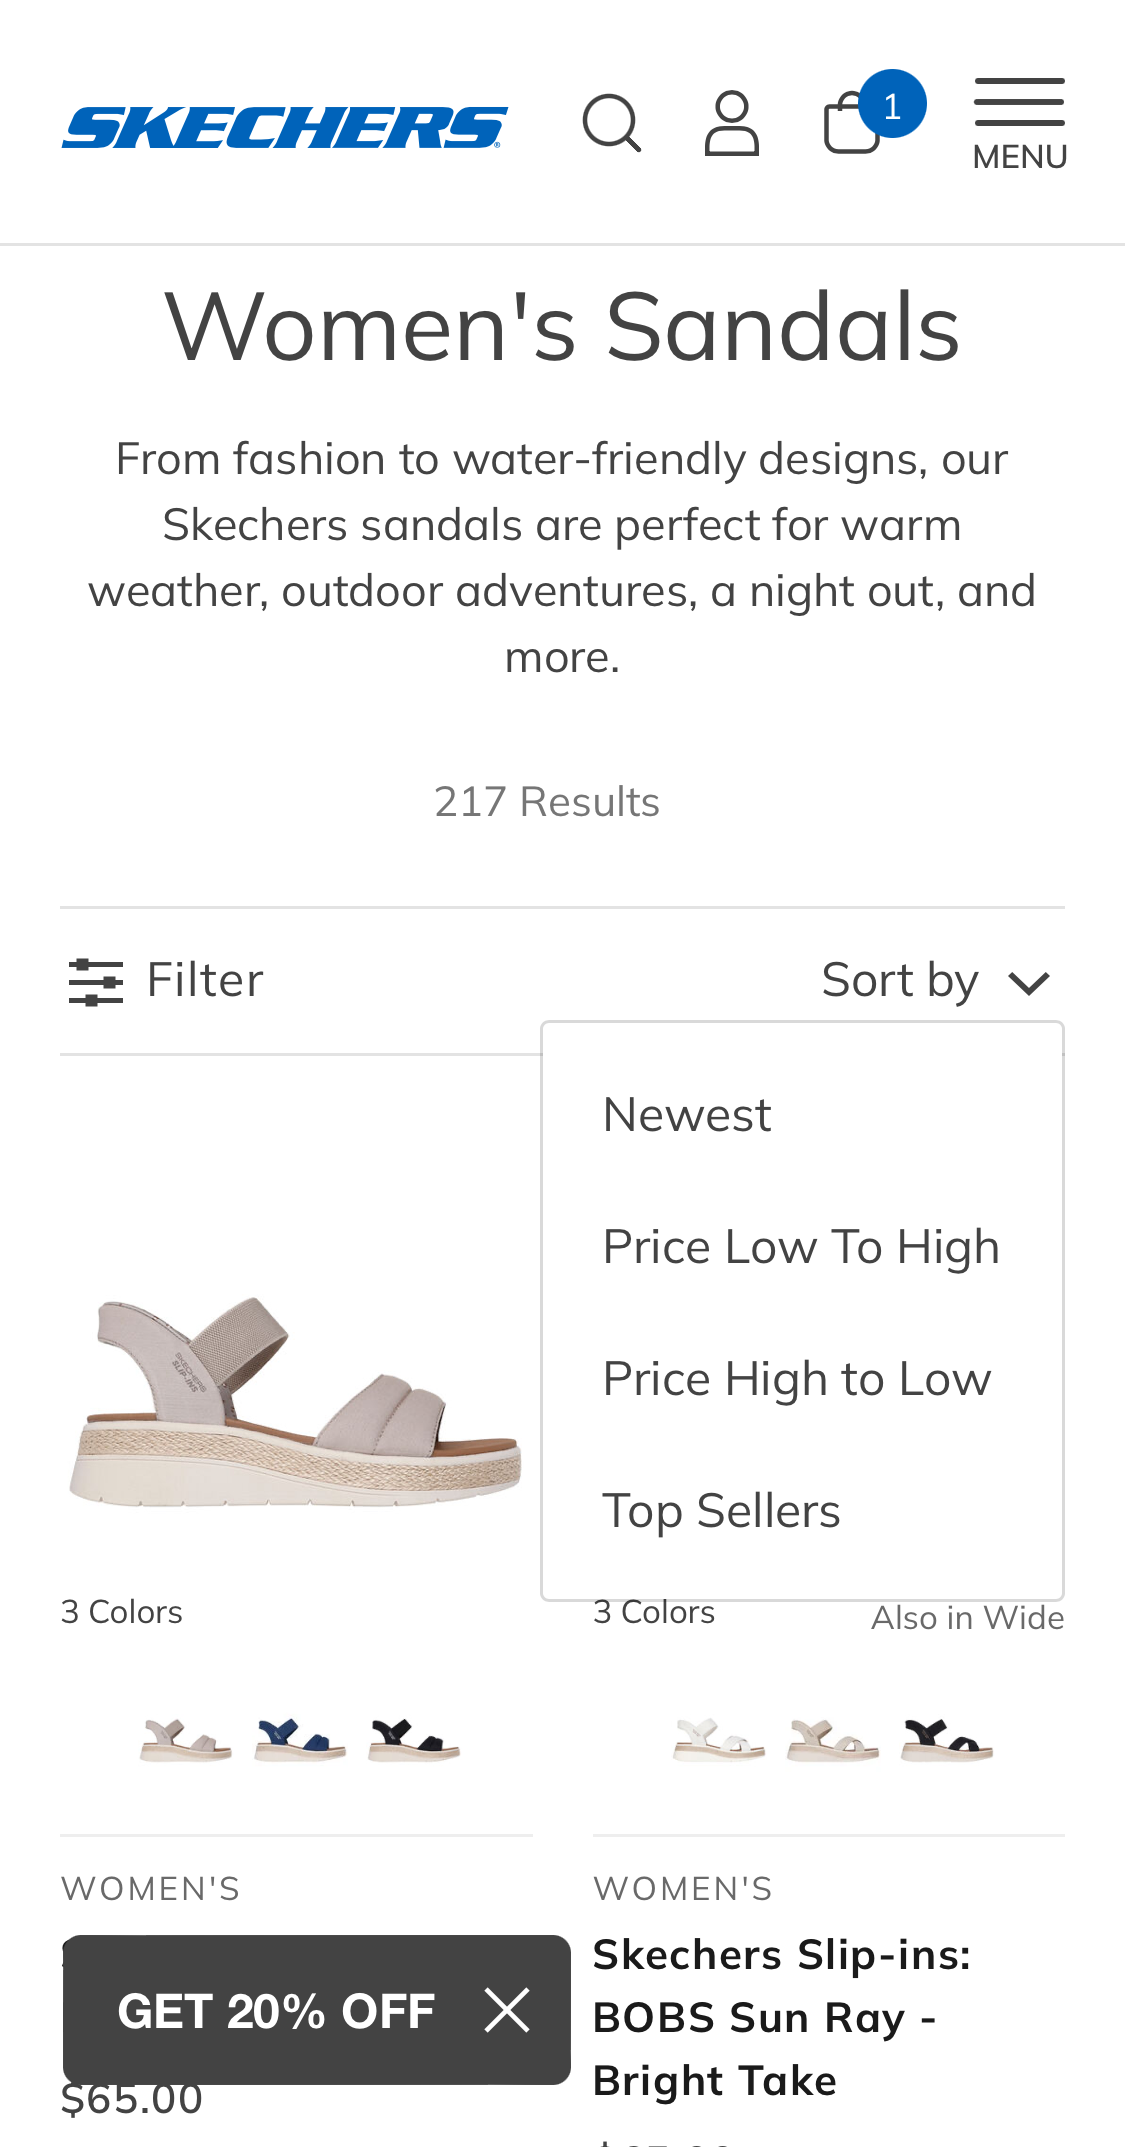Open the hamburger MENU icon
Viewport: 1125px width, 2147px height.
pyautogui.click(x=1018, y=105)
